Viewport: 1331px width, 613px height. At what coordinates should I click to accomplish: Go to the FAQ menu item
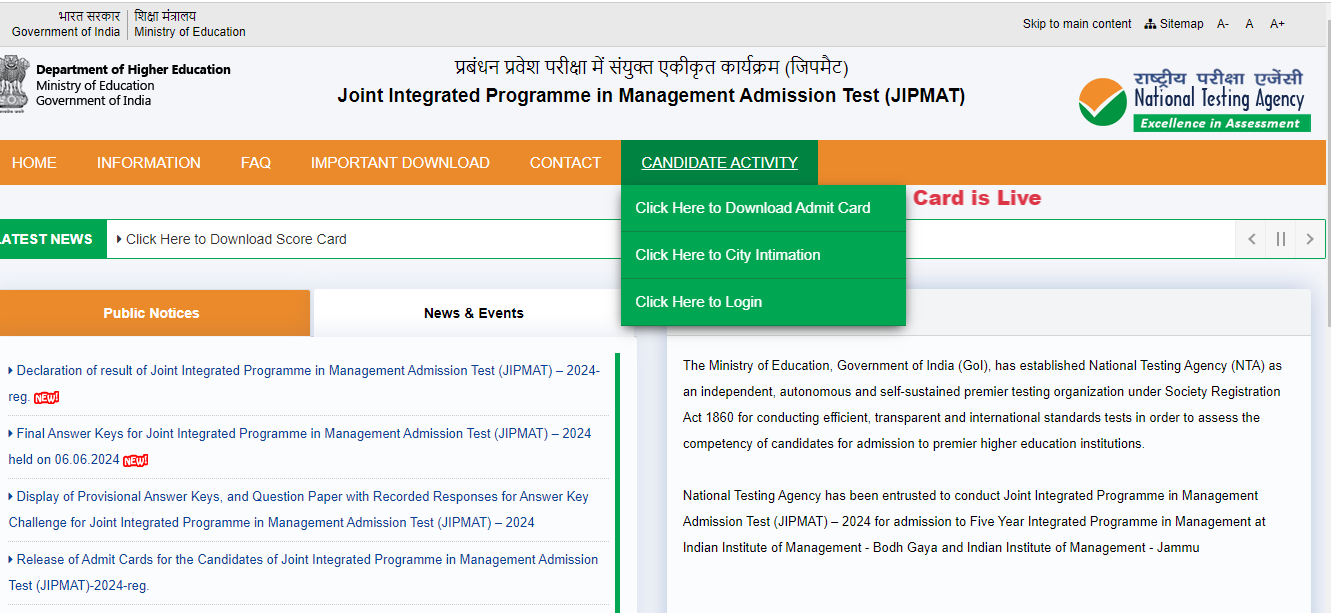point(256,163)
